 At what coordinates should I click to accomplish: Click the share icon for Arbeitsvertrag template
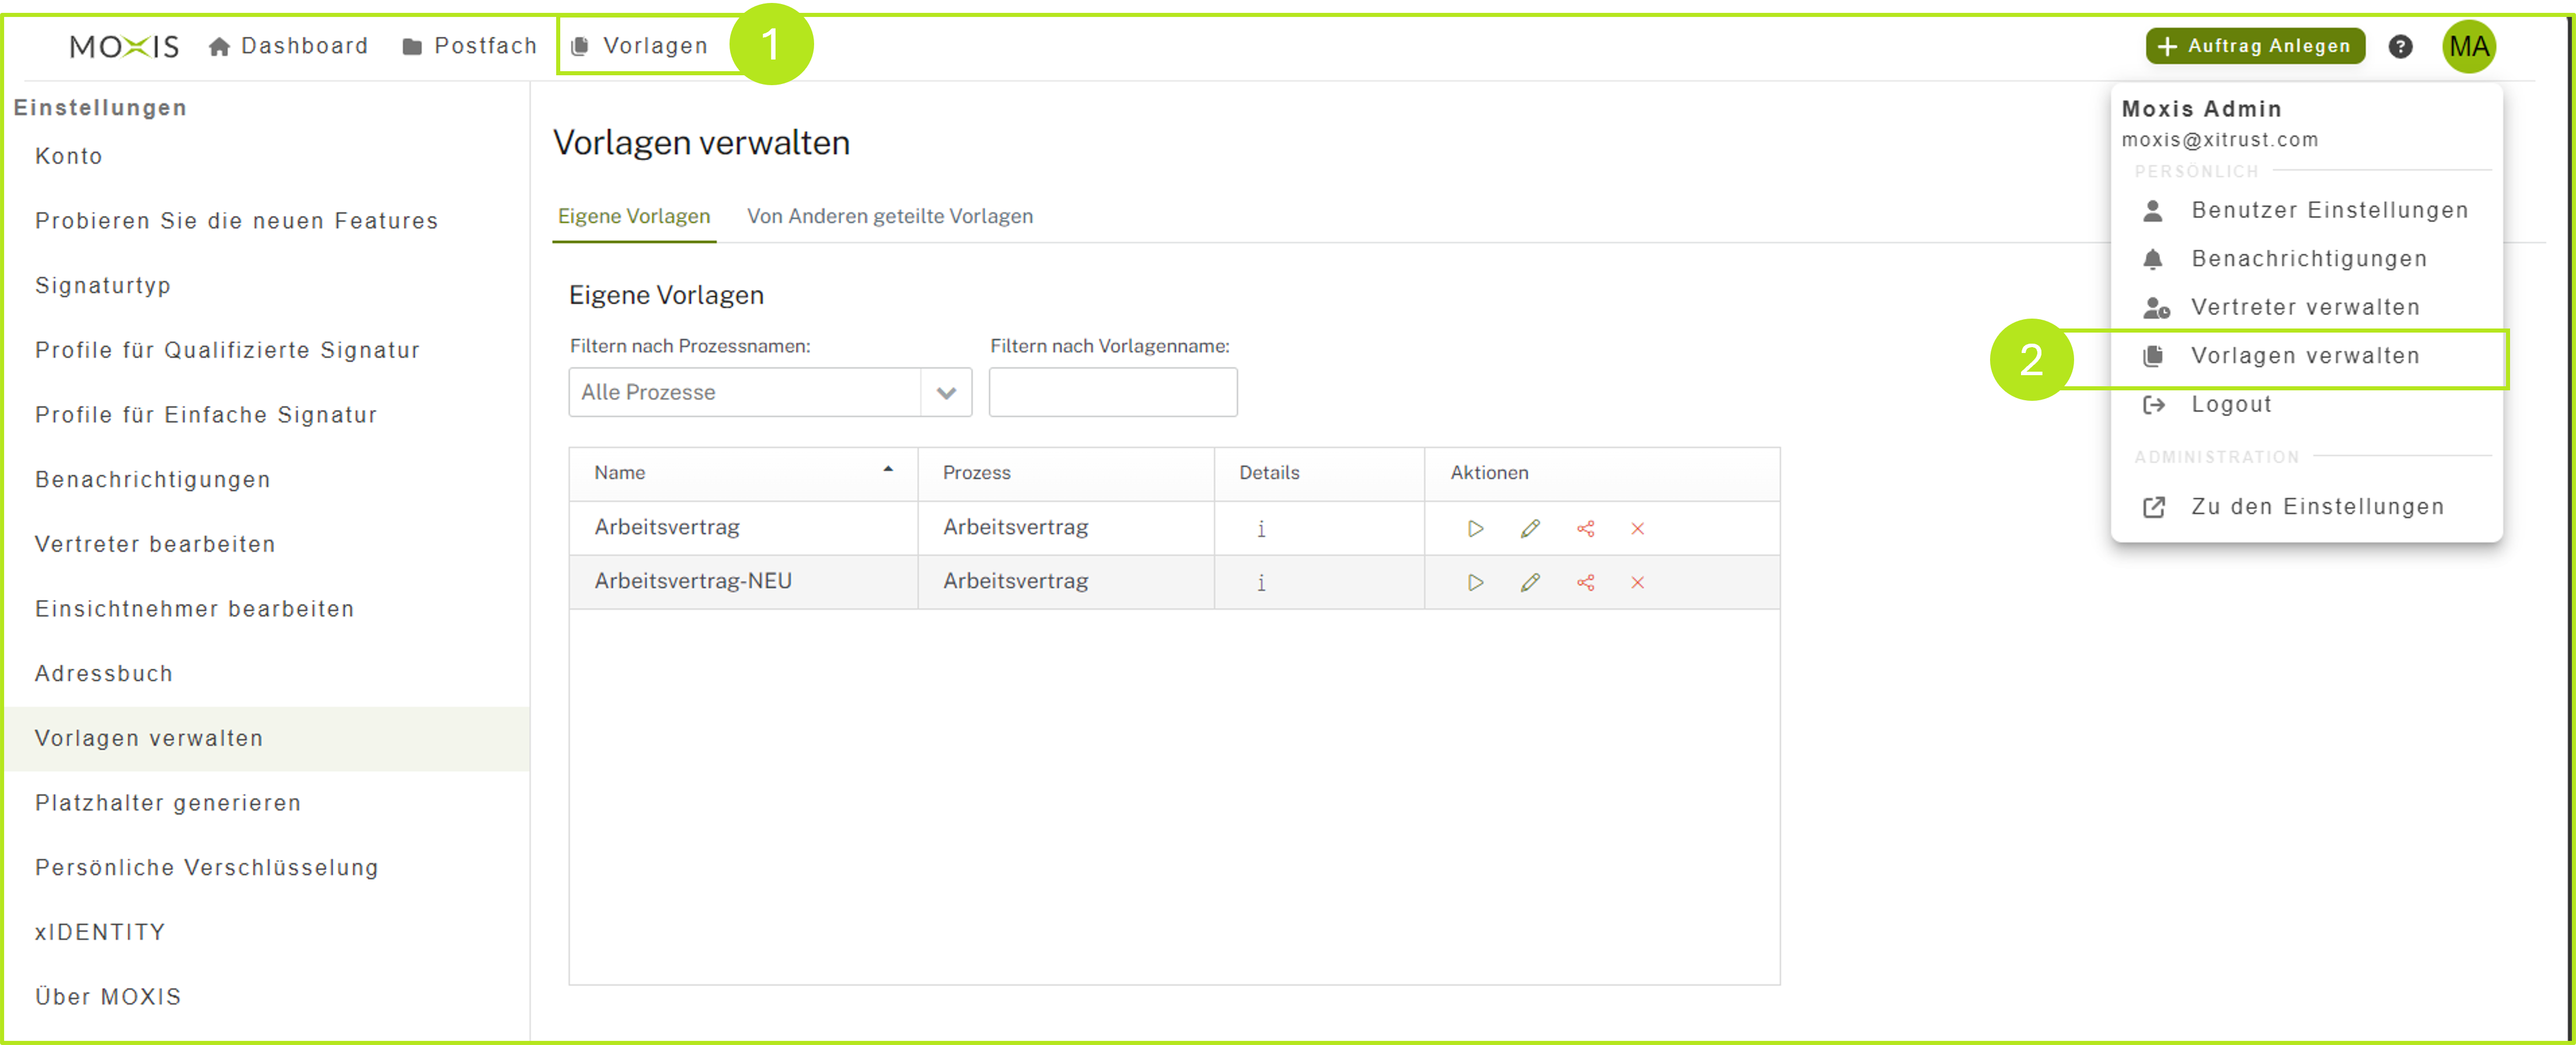point(1585,528)
